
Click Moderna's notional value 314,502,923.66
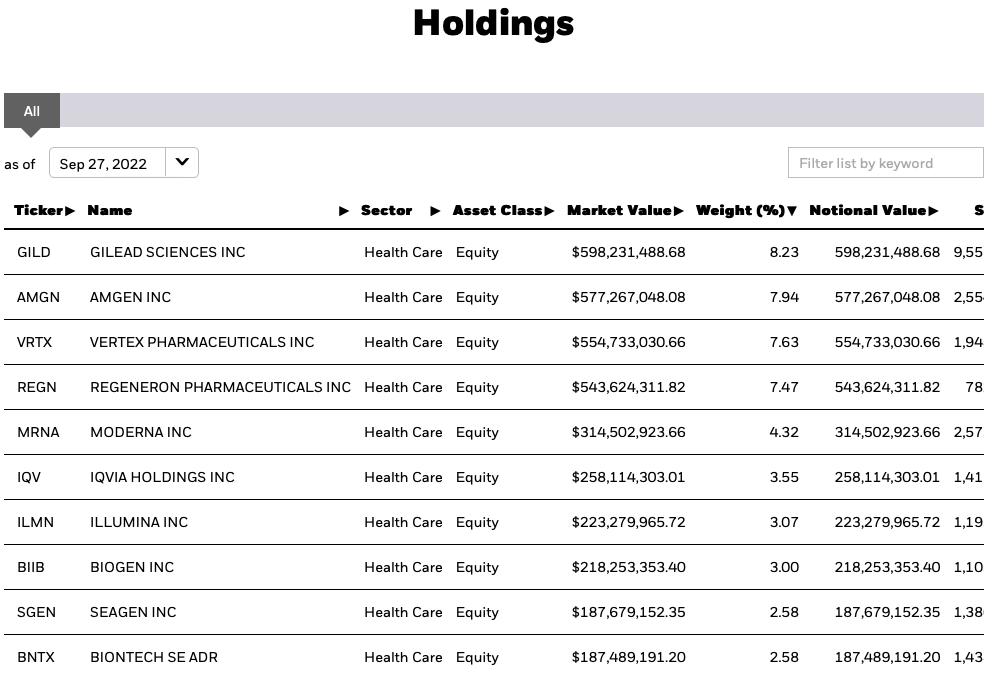[x=887, y=432]
